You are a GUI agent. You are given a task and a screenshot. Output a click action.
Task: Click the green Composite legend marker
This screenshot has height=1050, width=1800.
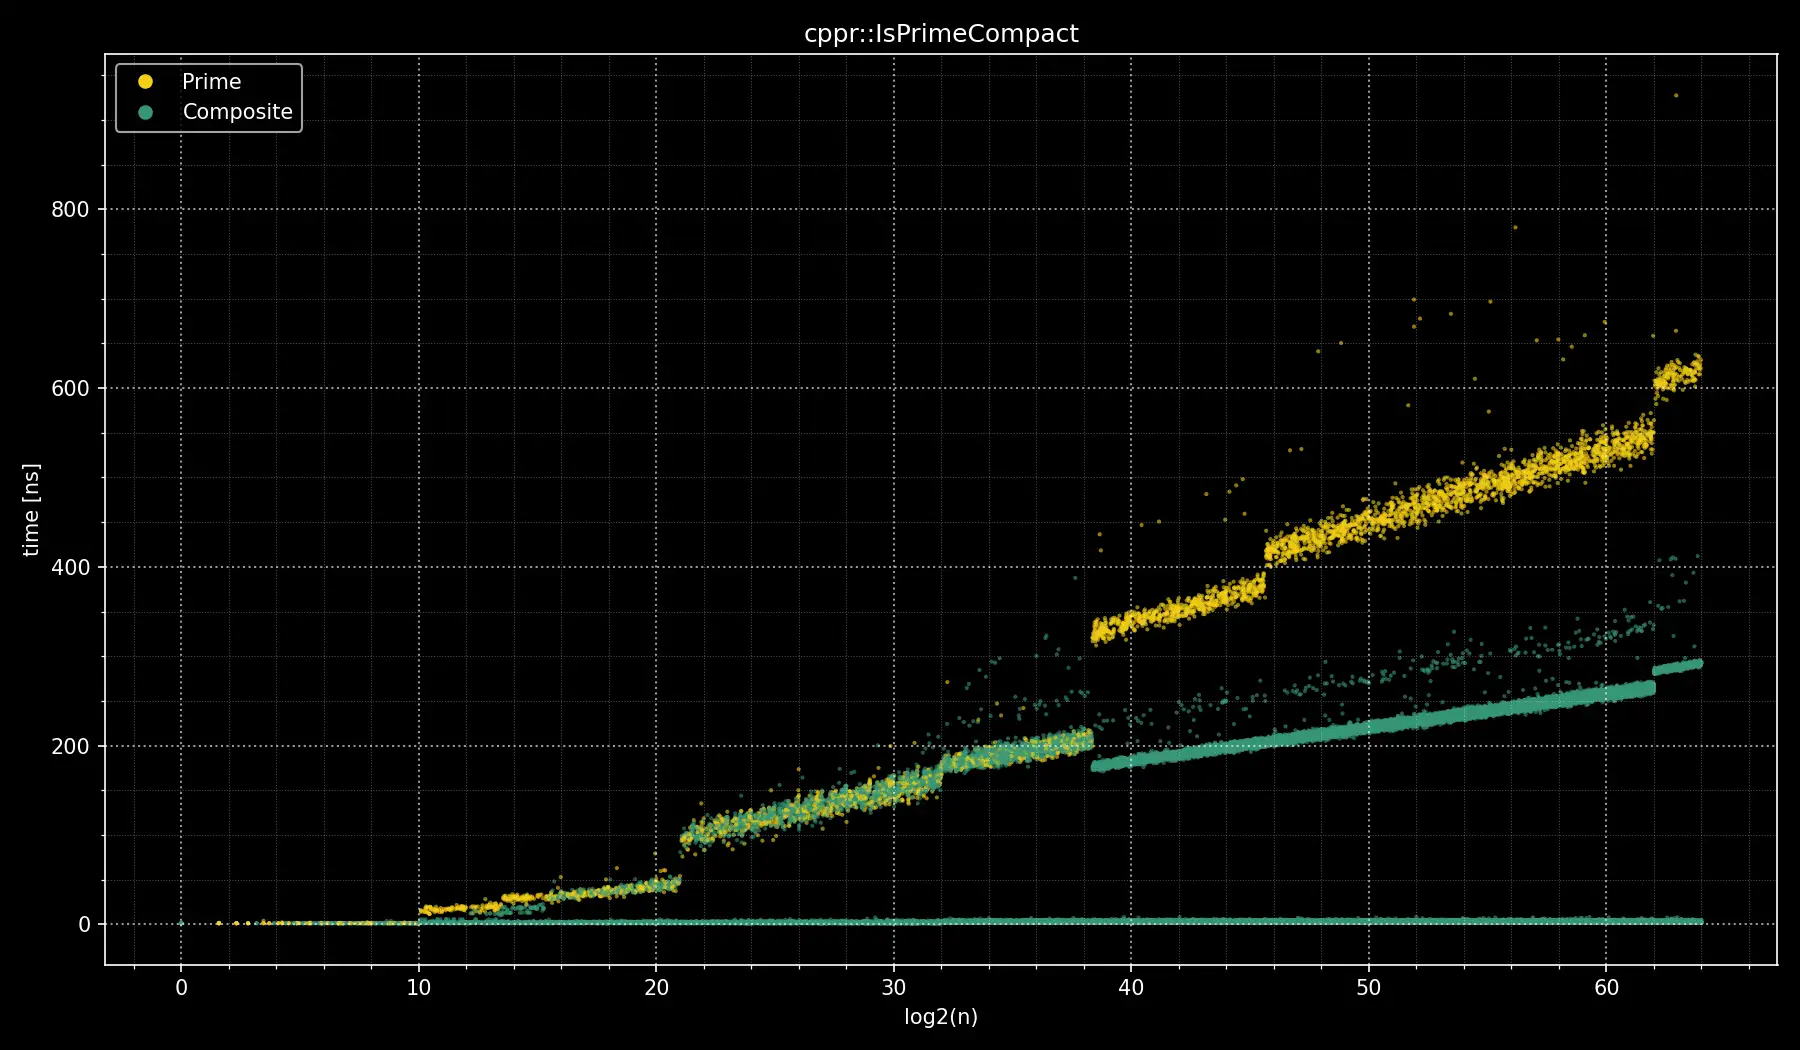tap(146, 112)
